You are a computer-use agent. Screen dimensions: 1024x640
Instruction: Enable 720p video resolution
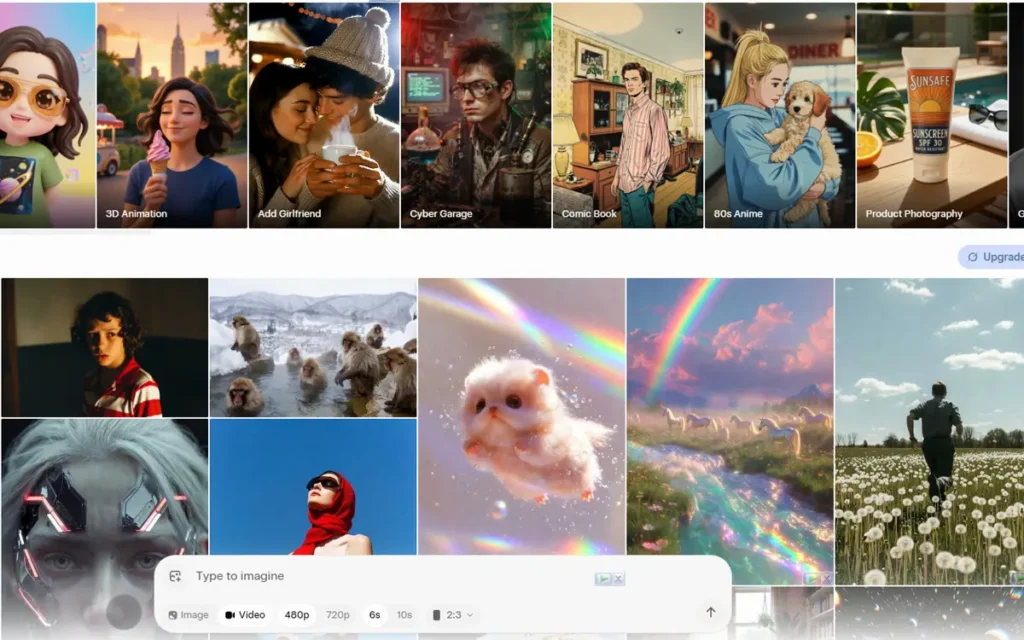click(337, 614)
